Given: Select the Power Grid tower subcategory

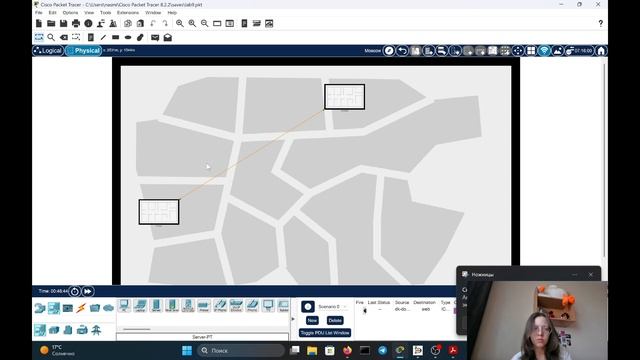Looking at the screenshot, I should tap(96, 330).
